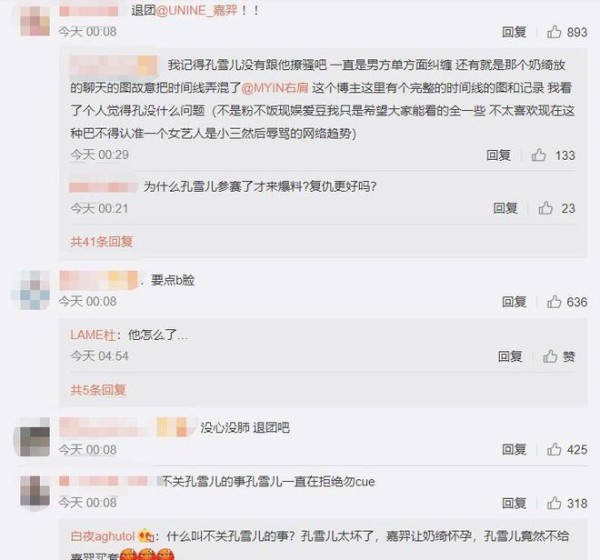Reply to the 00:29 sub-comment
The image size is (600, 560).
tap(499, 155)
